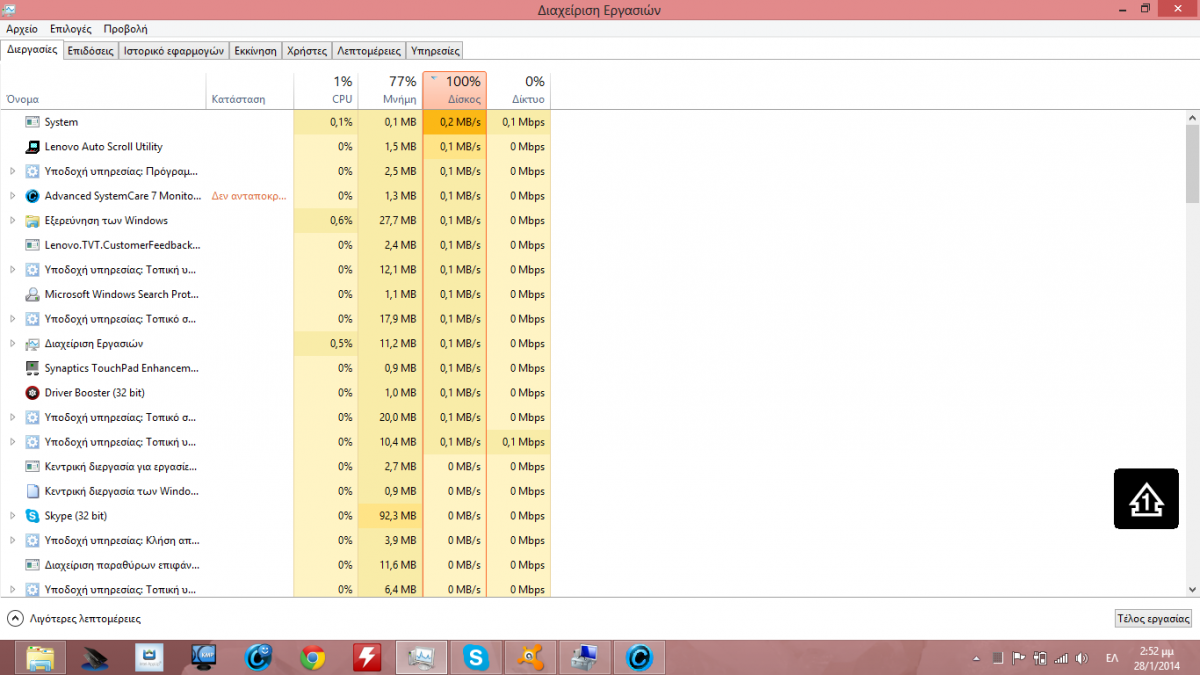
Task: Switch to the Ιστορικό εφαρμογών tab
Action: pos(173,50)
